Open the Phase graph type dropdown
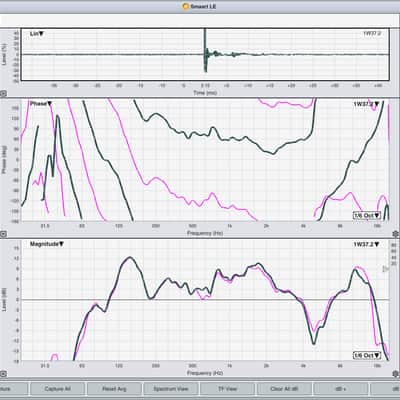Image resolution: width=400 pixels, height=400 pixels. pyautogui.click(x=41, y=104)
